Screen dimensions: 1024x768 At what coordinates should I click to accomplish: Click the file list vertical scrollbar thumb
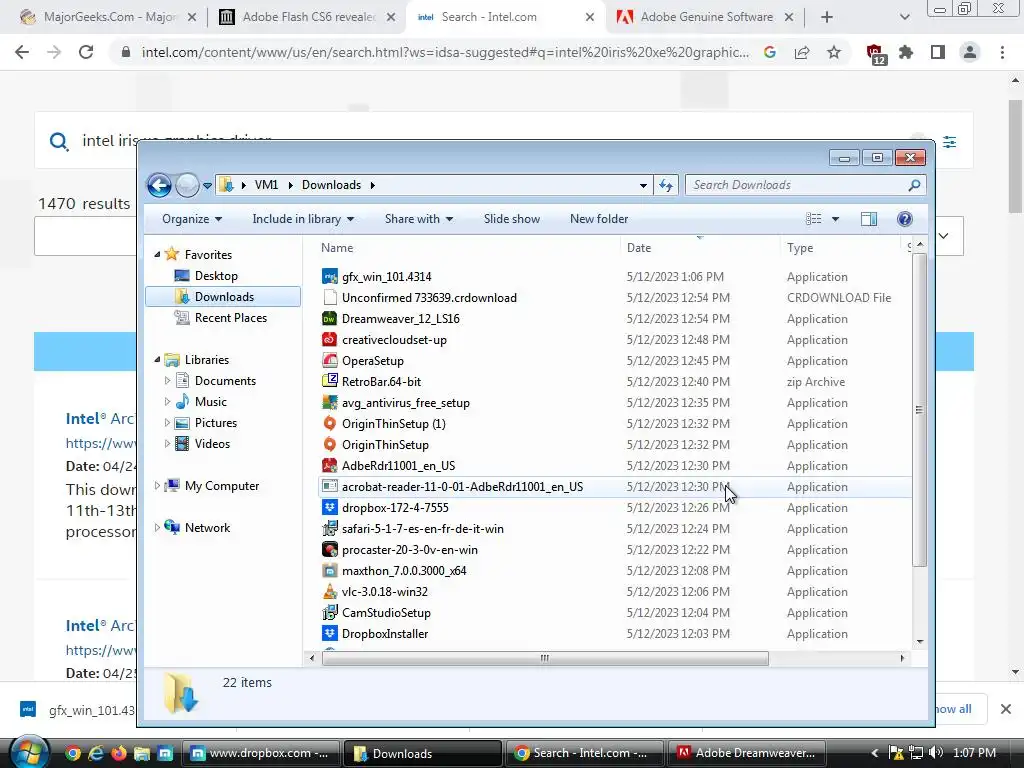tap(920, 410)
